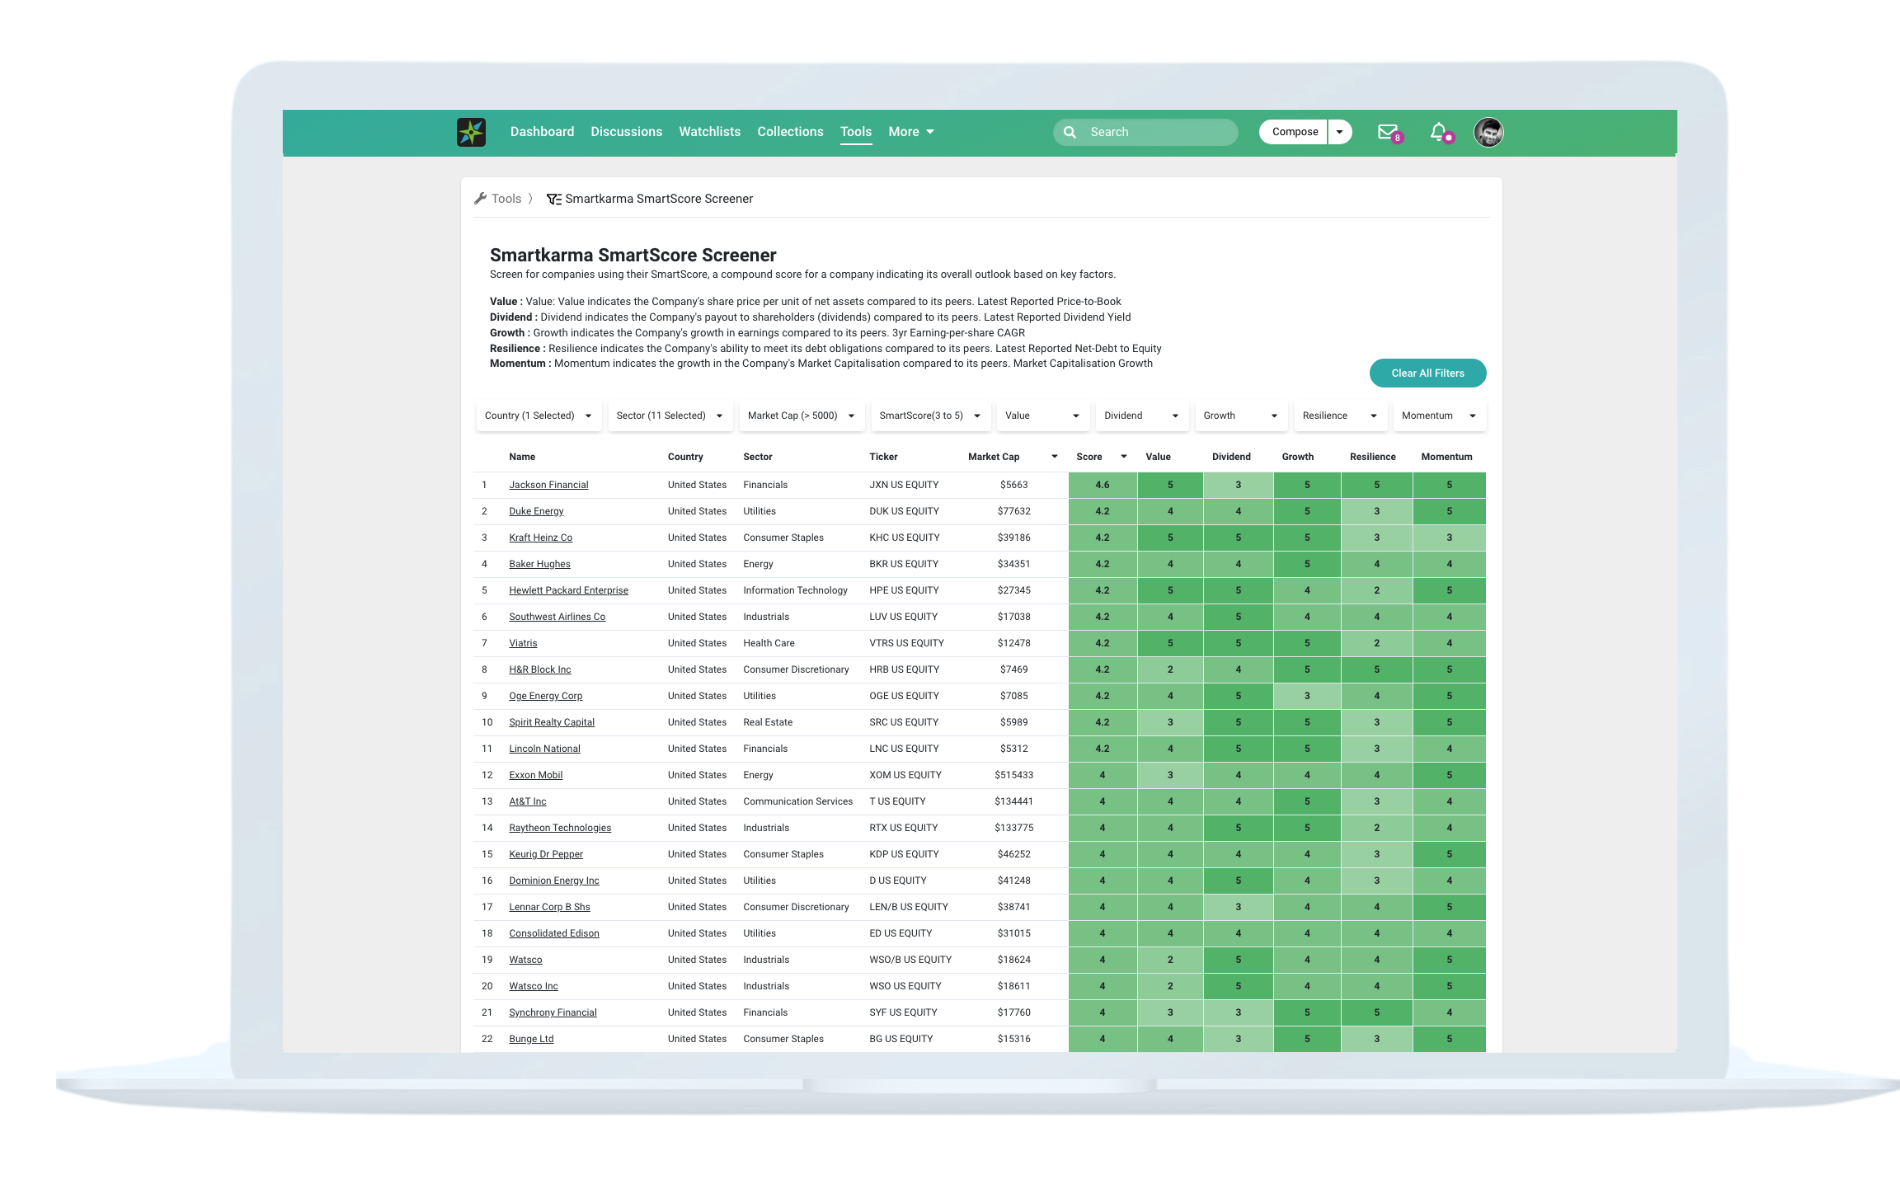
Task: Open the Exxon Mobil link
Action: pyautogui.click(x=536, y=775)
